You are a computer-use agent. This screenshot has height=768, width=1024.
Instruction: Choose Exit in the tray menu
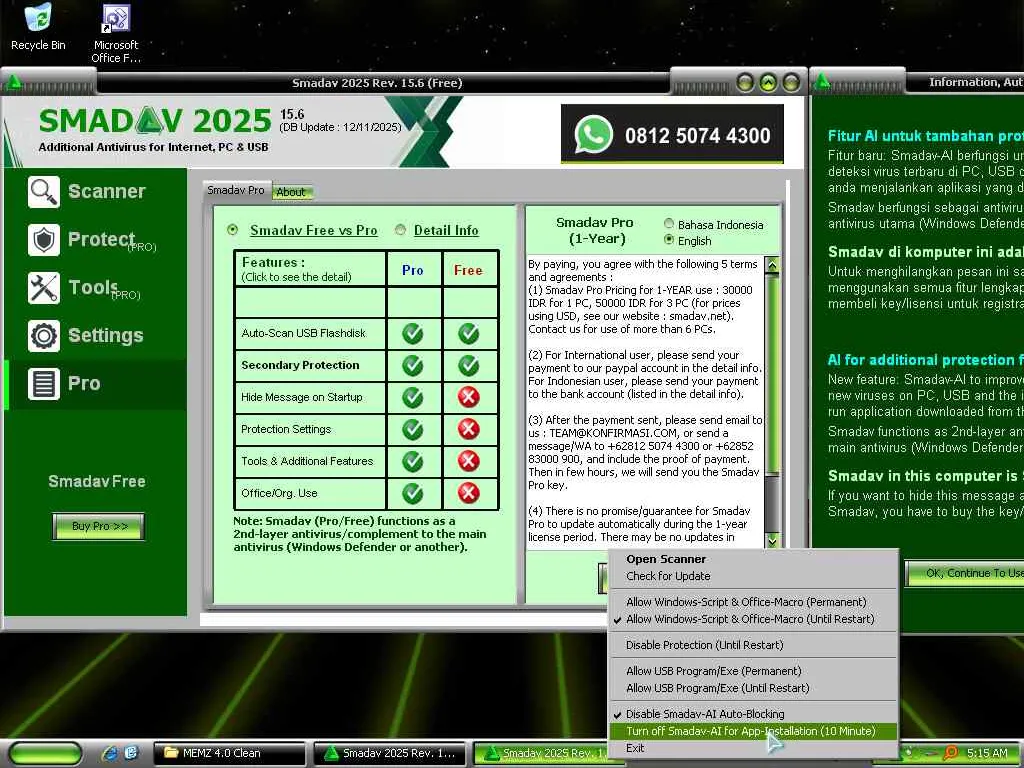tap(752, 748)
